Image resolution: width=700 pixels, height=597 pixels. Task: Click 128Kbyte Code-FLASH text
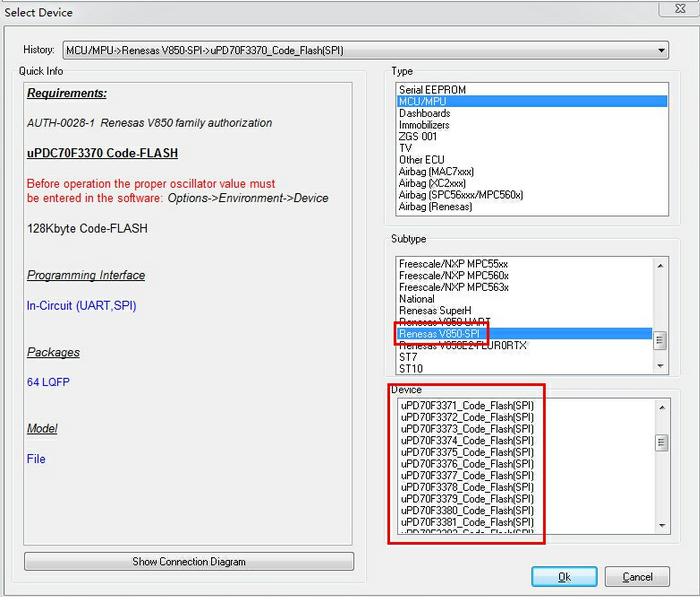click(87, 229)
